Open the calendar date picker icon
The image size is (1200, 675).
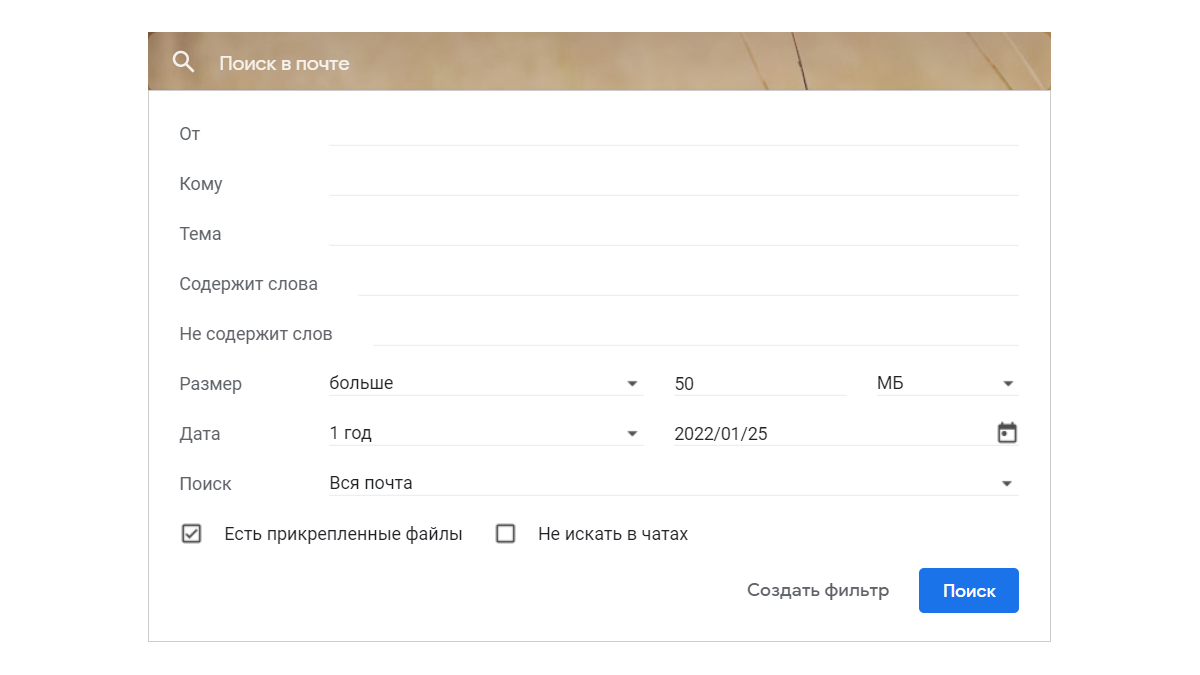tap(1007, 432)
